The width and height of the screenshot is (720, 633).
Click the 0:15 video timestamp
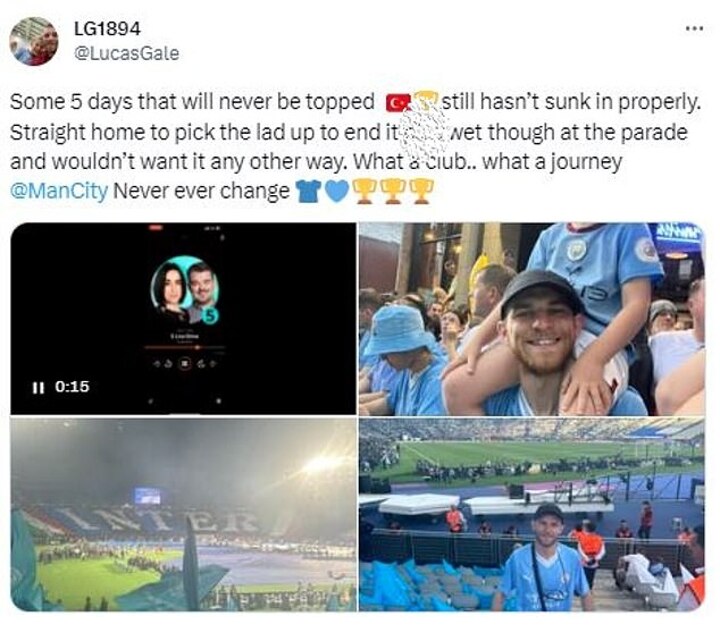pyautogui.click(x=72, y=387)
